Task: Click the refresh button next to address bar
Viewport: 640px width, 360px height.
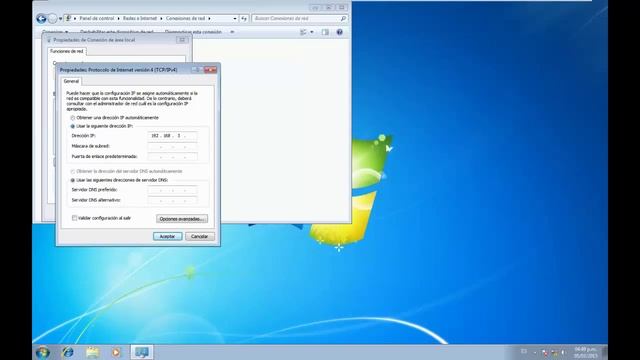Action: point(244,18)
